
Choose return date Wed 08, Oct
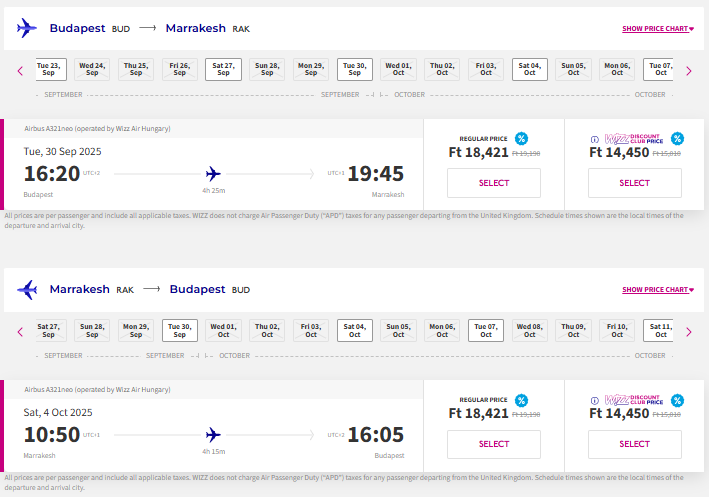point(529,331)
